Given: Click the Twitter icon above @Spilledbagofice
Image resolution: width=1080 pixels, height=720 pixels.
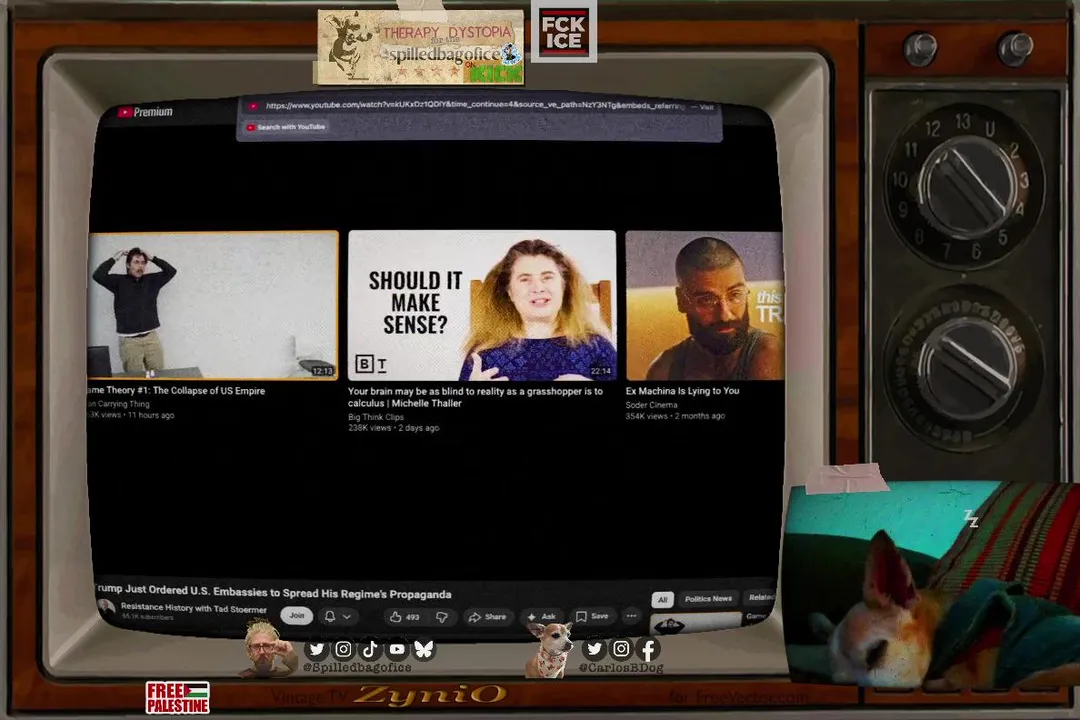Looking at the screenshot, I should 316,649.
